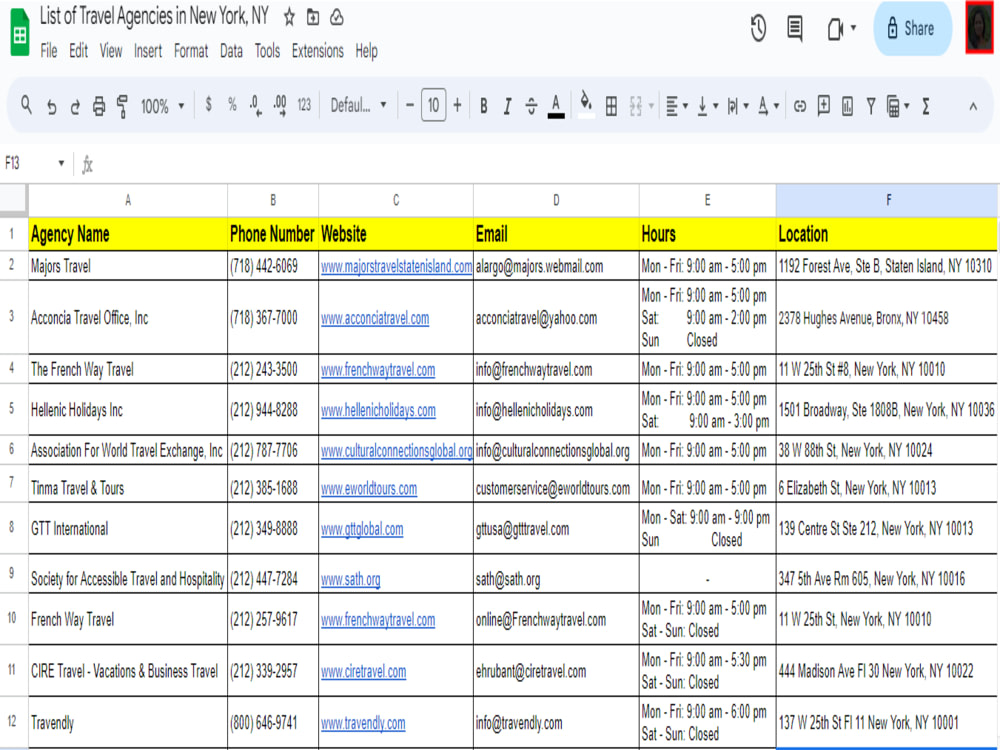The height and width of the screenshot is (750, 1000).
Task: Decrease decimal places
Action: pos(256,105)
